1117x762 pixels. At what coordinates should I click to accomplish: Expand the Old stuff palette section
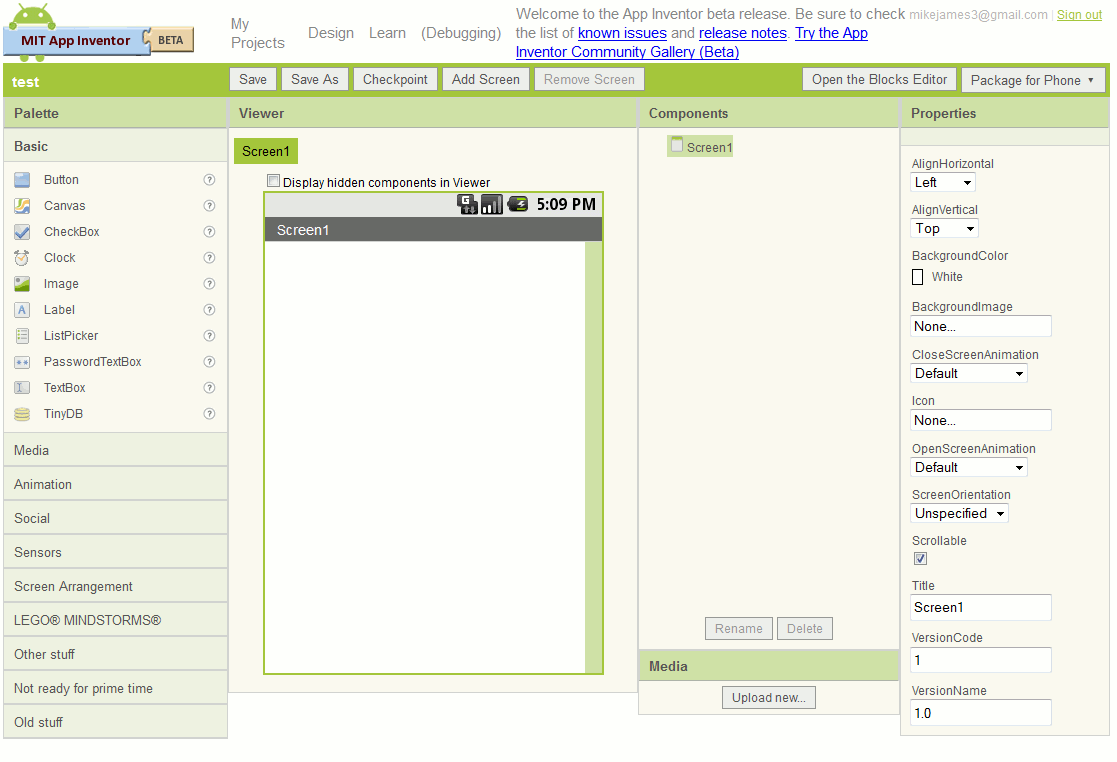(x=115, y=723)
